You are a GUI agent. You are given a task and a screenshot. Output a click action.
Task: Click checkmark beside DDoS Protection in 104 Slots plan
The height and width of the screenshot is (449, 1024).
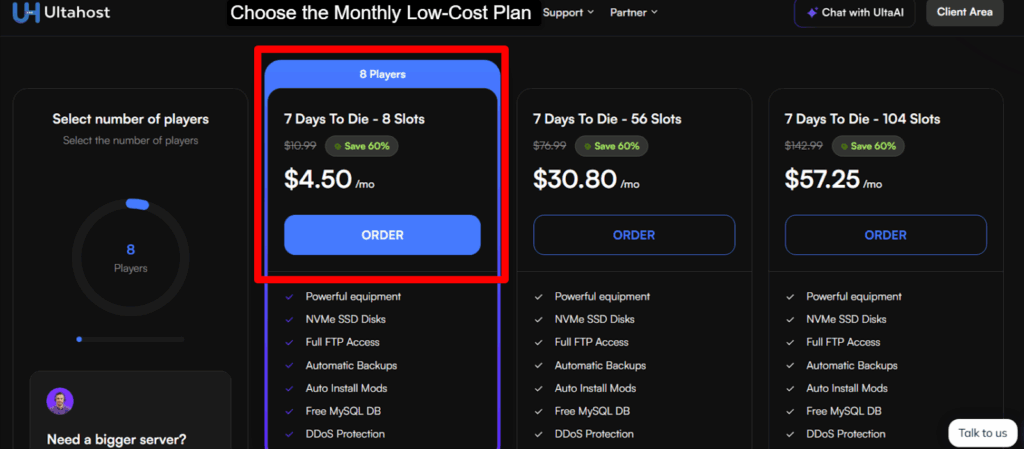(x=790, y=434)
